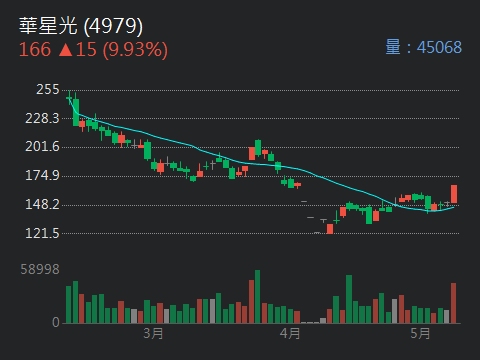The width and height of the screenshot is (480, 360).
Task: Click the tallest green volume bar
Action: [x=257, y=297]
